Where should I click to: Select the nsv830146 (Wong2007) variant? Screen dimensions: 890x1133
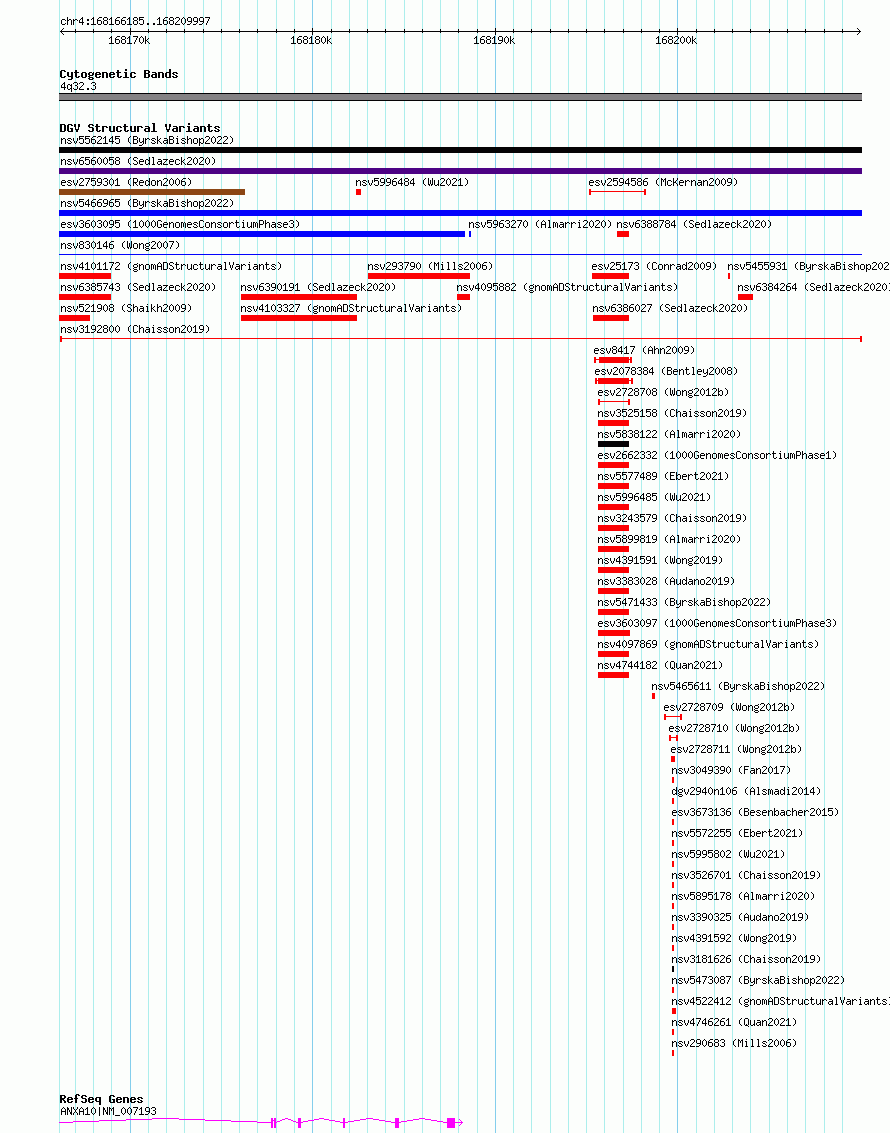tap(120, 245)
